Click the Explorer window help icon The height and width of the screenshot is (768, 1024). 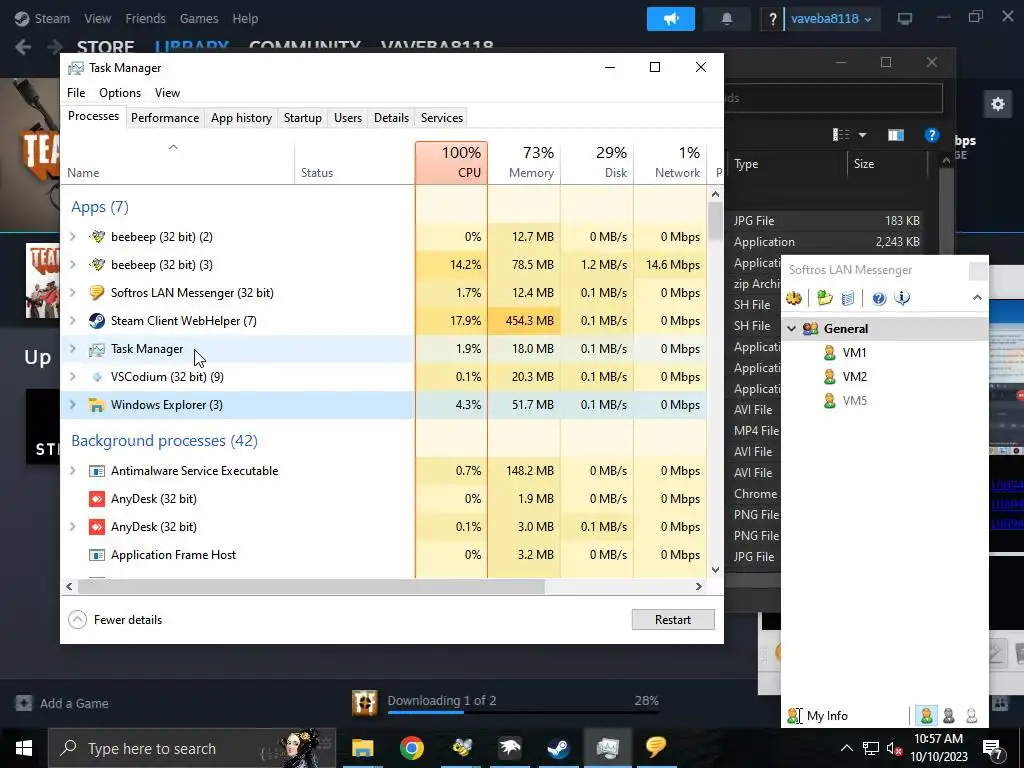coord(931,135)
